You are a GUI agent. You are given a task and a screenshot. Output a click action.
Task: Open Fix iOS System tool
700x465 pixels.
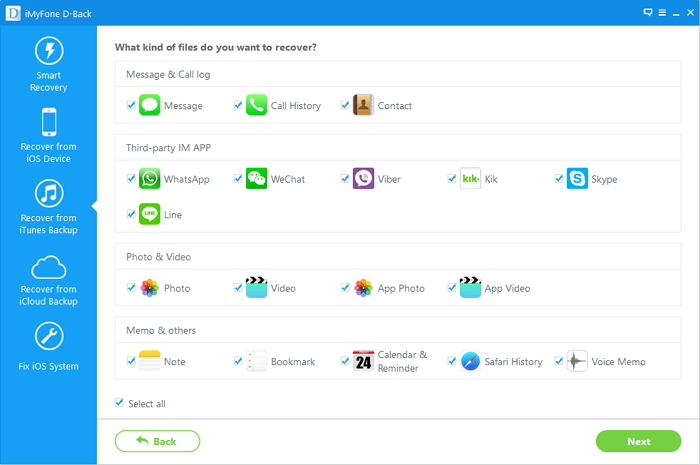(49, 347)
